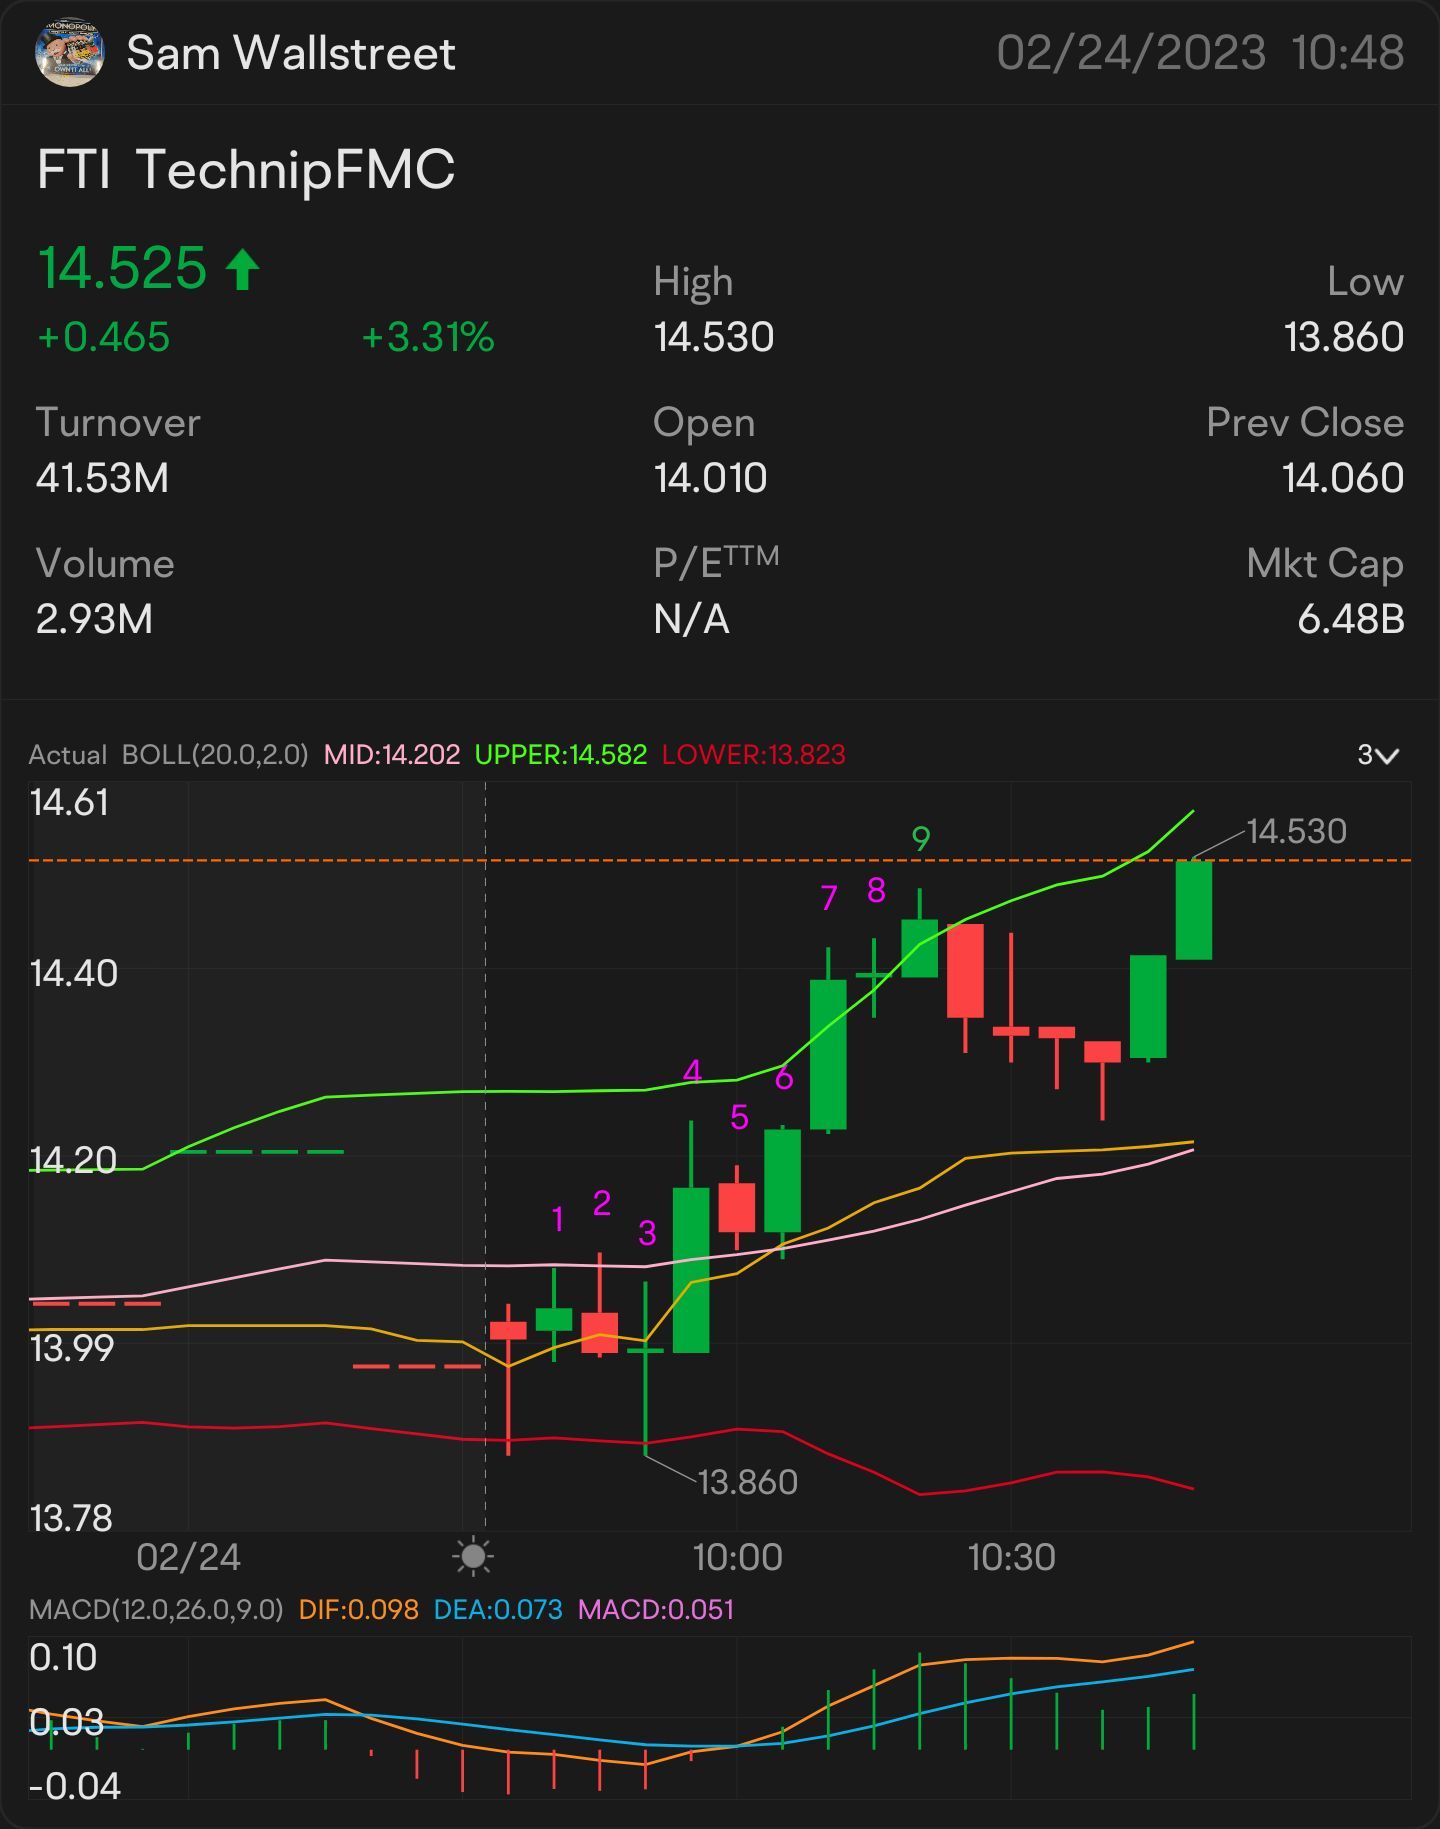Open Sam Wallstreet's profile avatar
Image resolution: width=1440 pixels, height=1829 pixels.
click(x=69, y=52)
